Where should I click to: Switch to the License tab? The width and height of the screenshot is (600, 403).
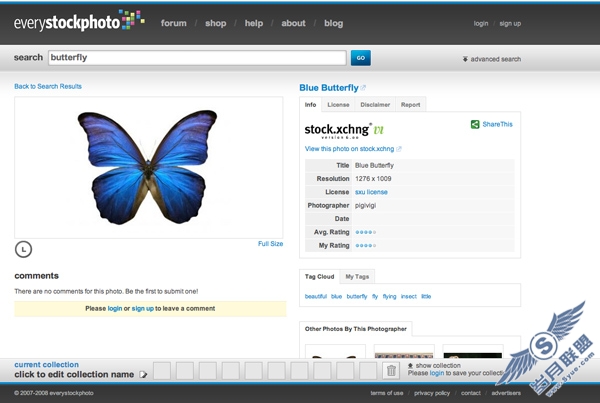[338, 104]
